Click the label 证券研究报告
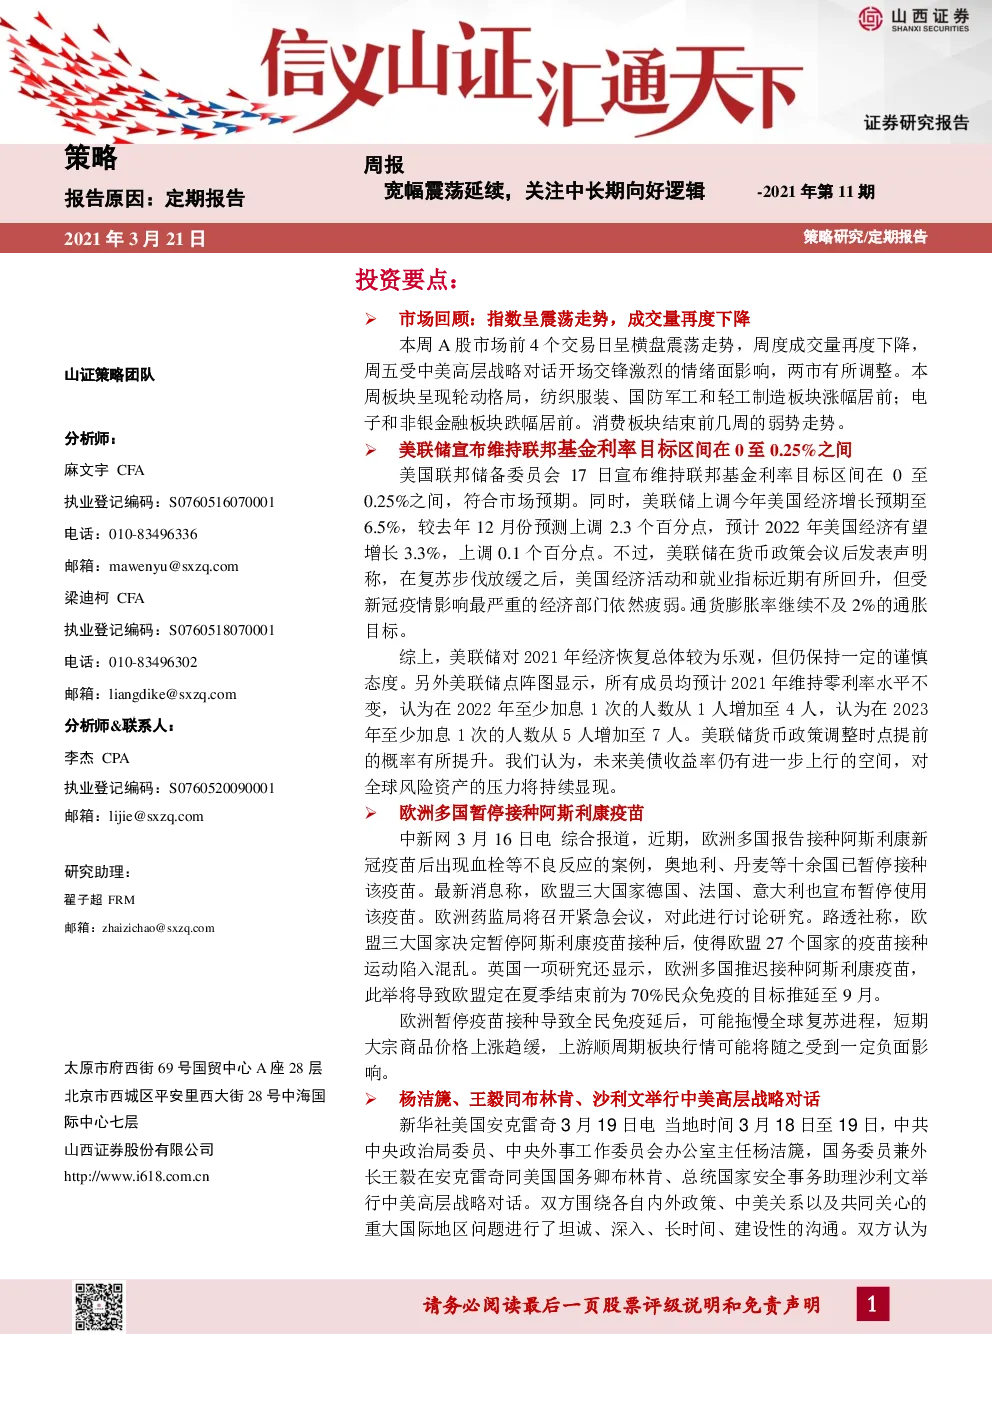 [x=917, y=123]
